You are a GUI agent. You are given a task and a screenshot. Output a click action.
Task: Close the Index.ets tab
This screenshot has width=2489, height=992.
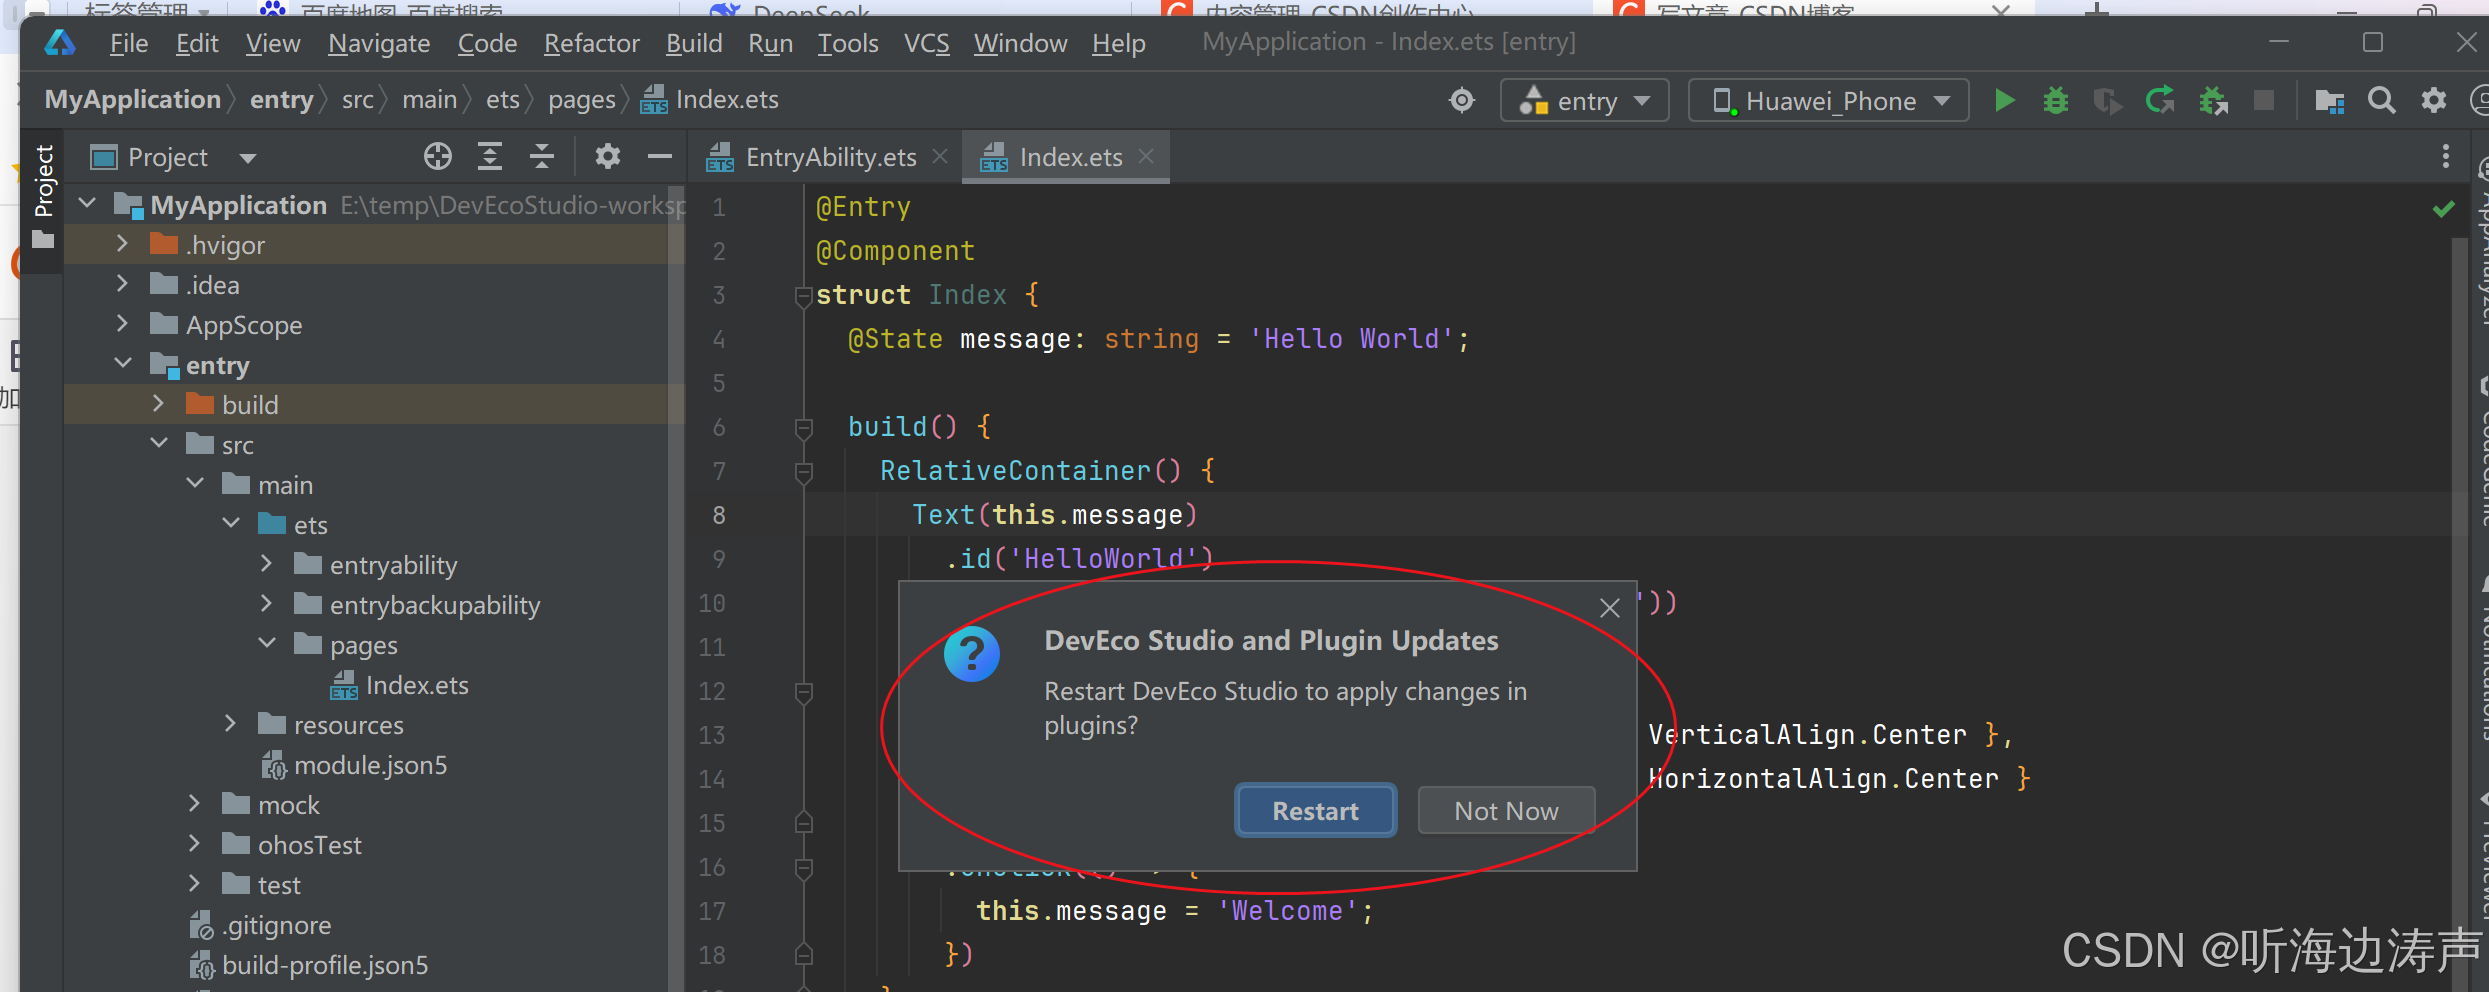[1146, 157]
